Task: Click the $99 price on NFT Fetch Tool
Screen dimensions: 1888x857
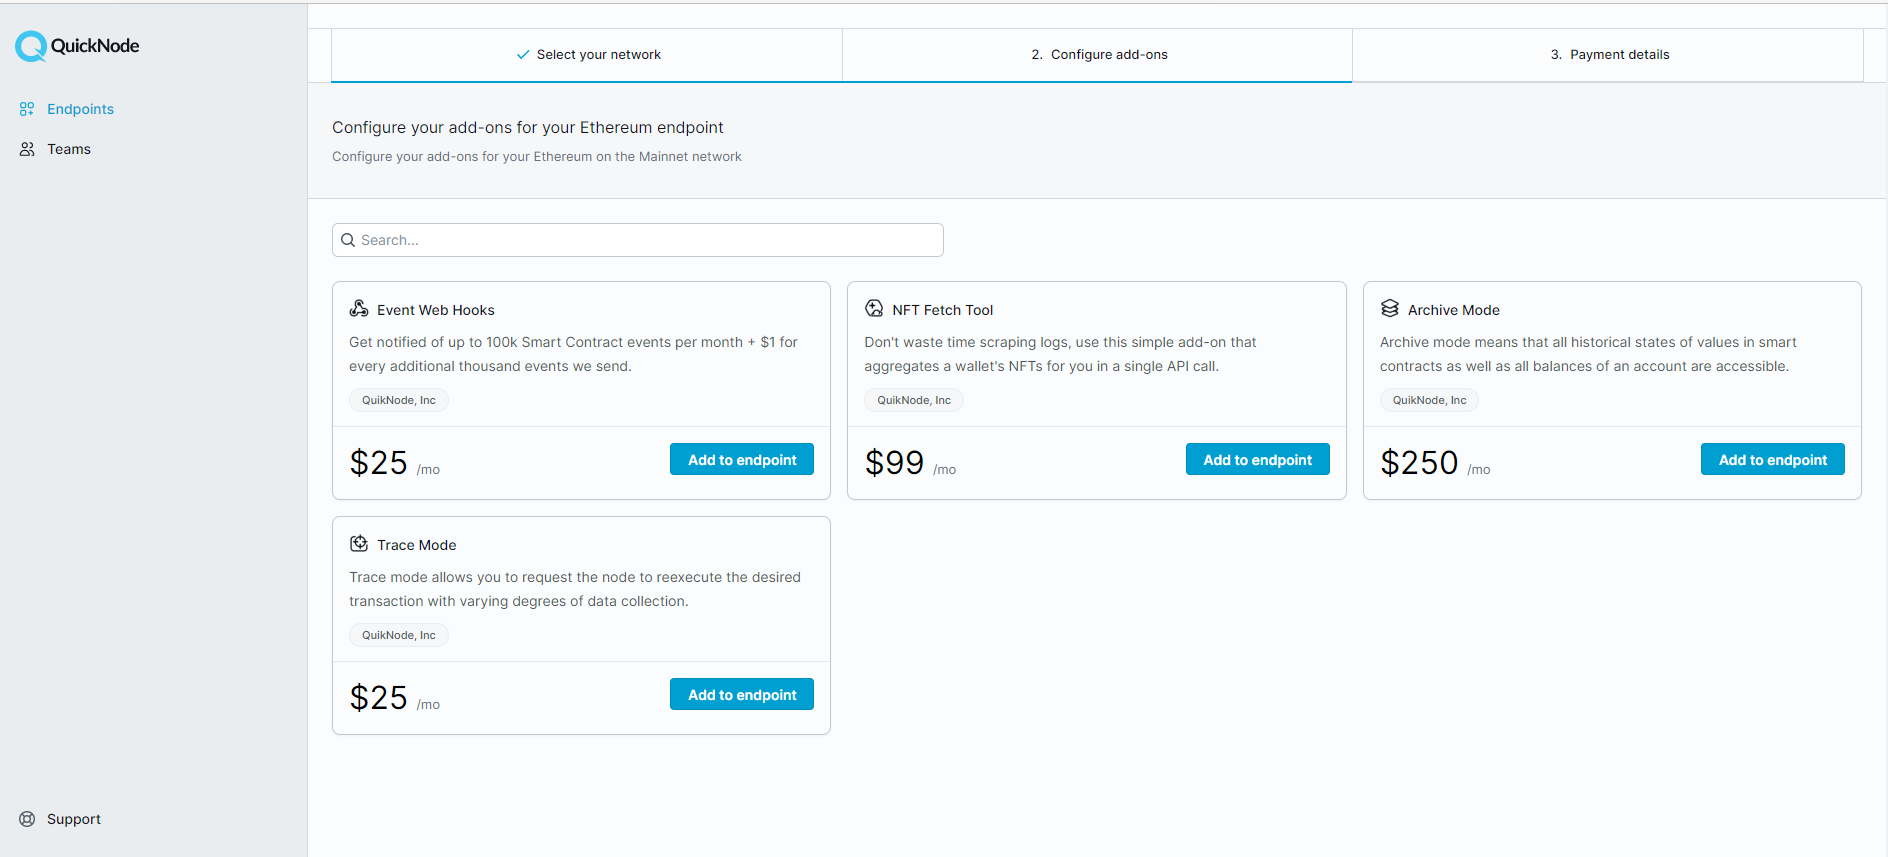Action: 894,462
